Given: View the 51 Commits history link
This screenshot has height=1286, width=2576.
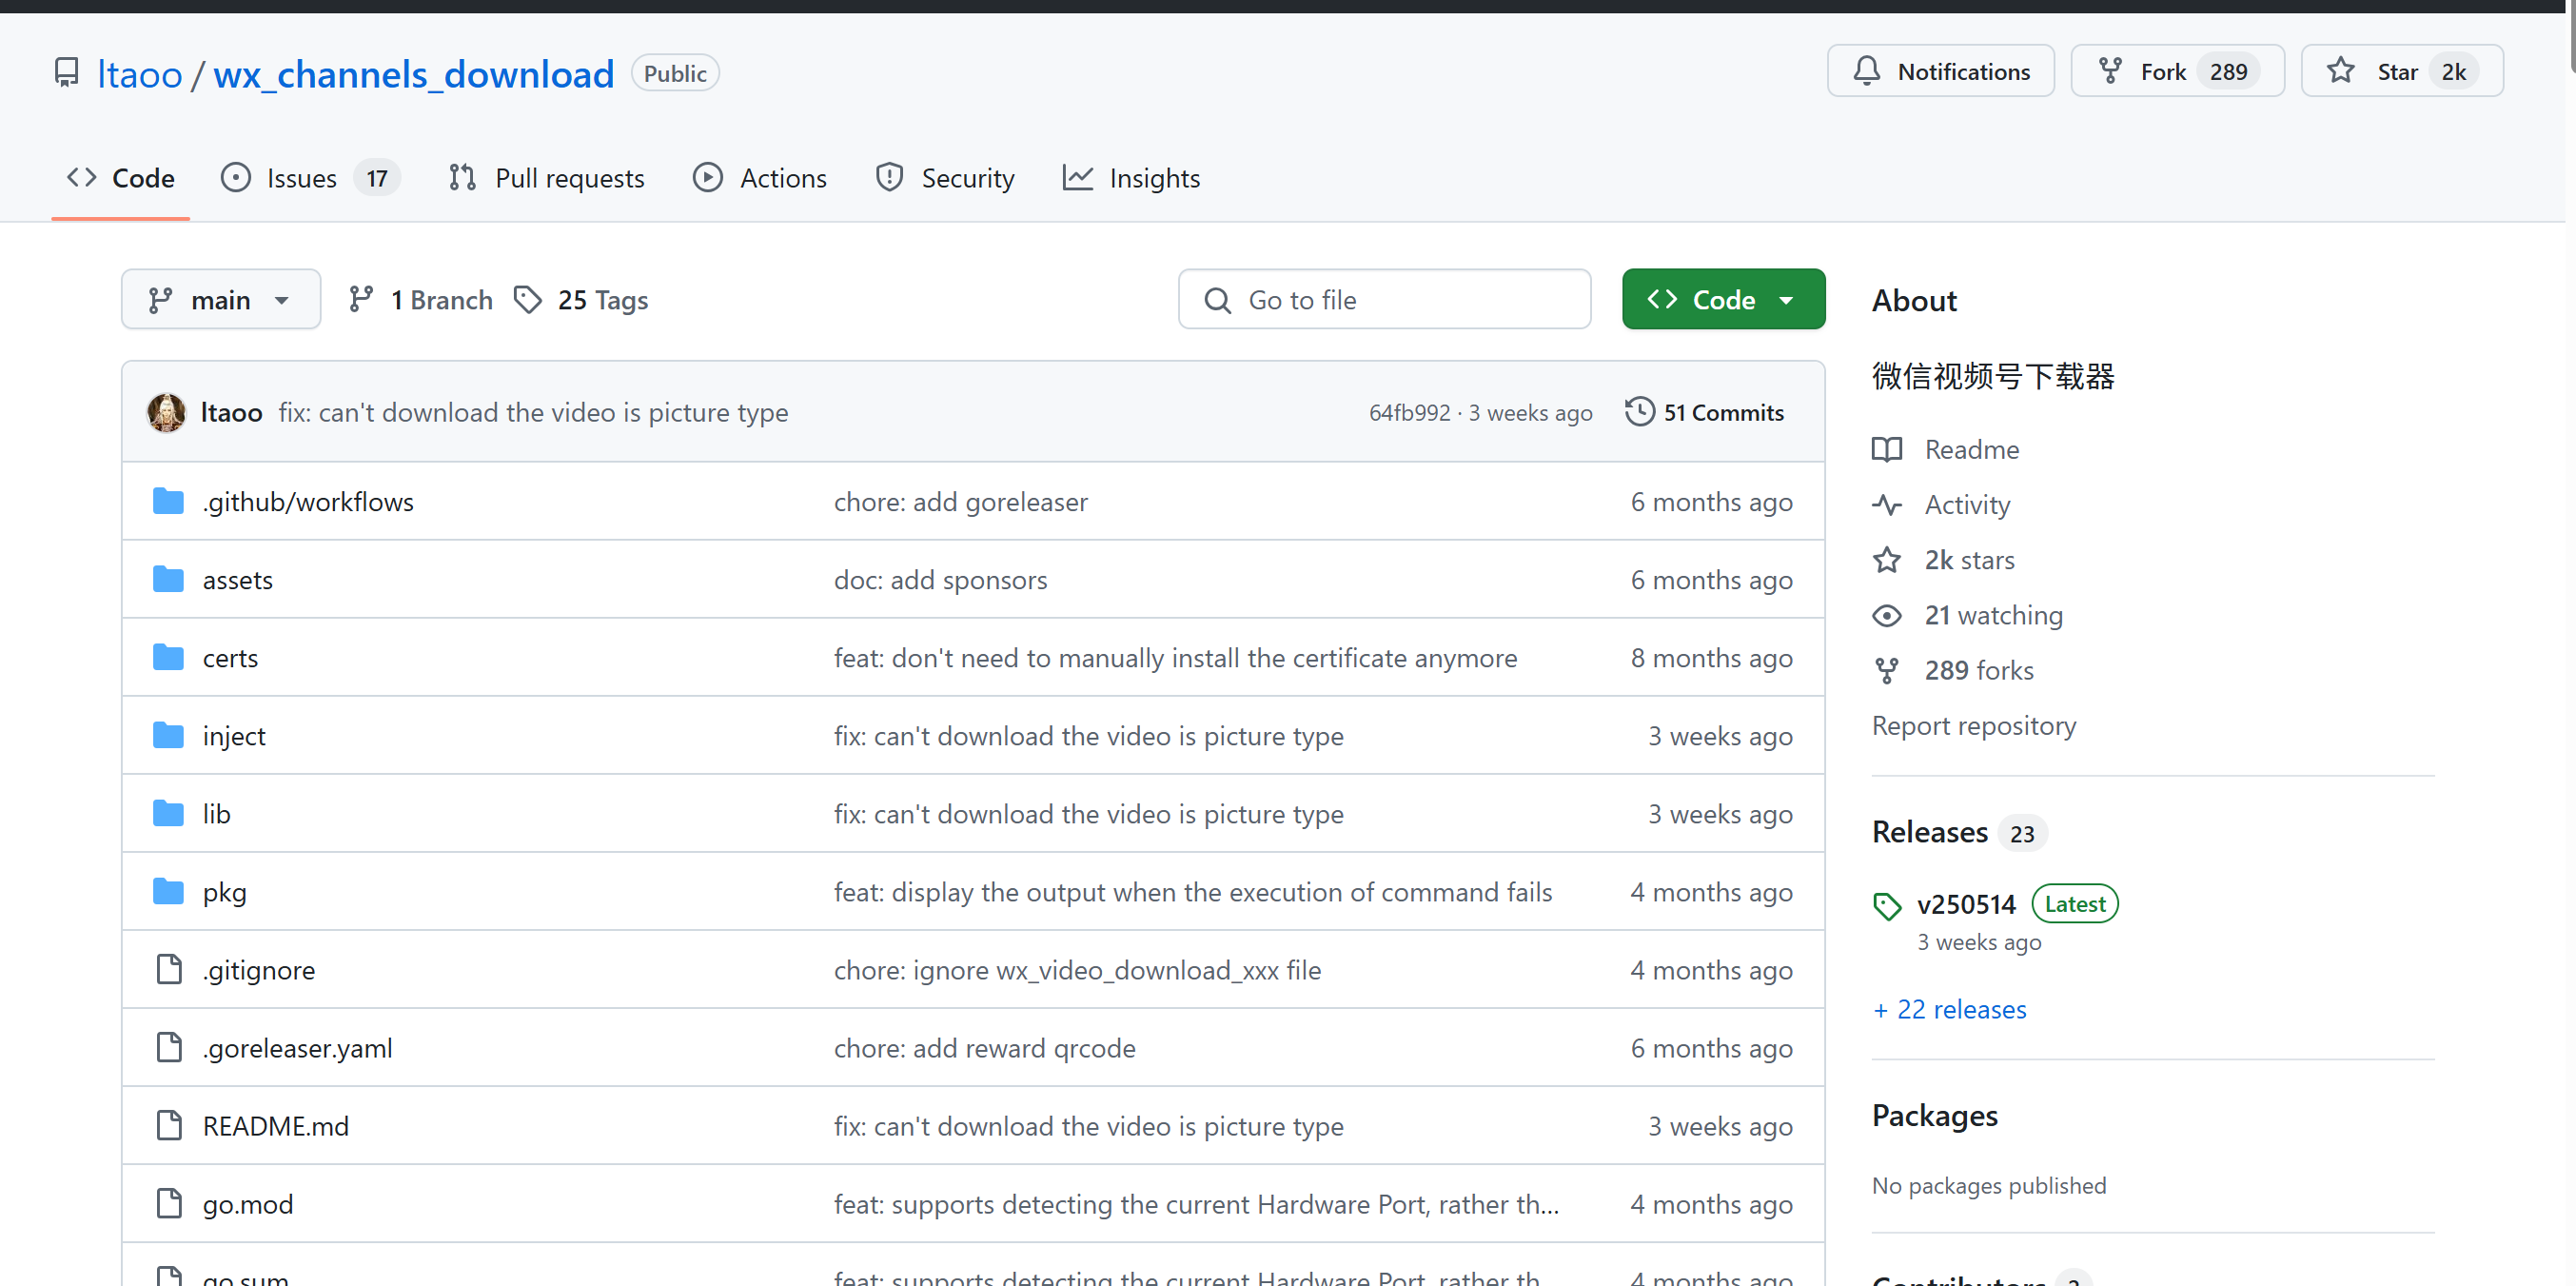Looking at the screenshot, I should tap(1704, 412).
